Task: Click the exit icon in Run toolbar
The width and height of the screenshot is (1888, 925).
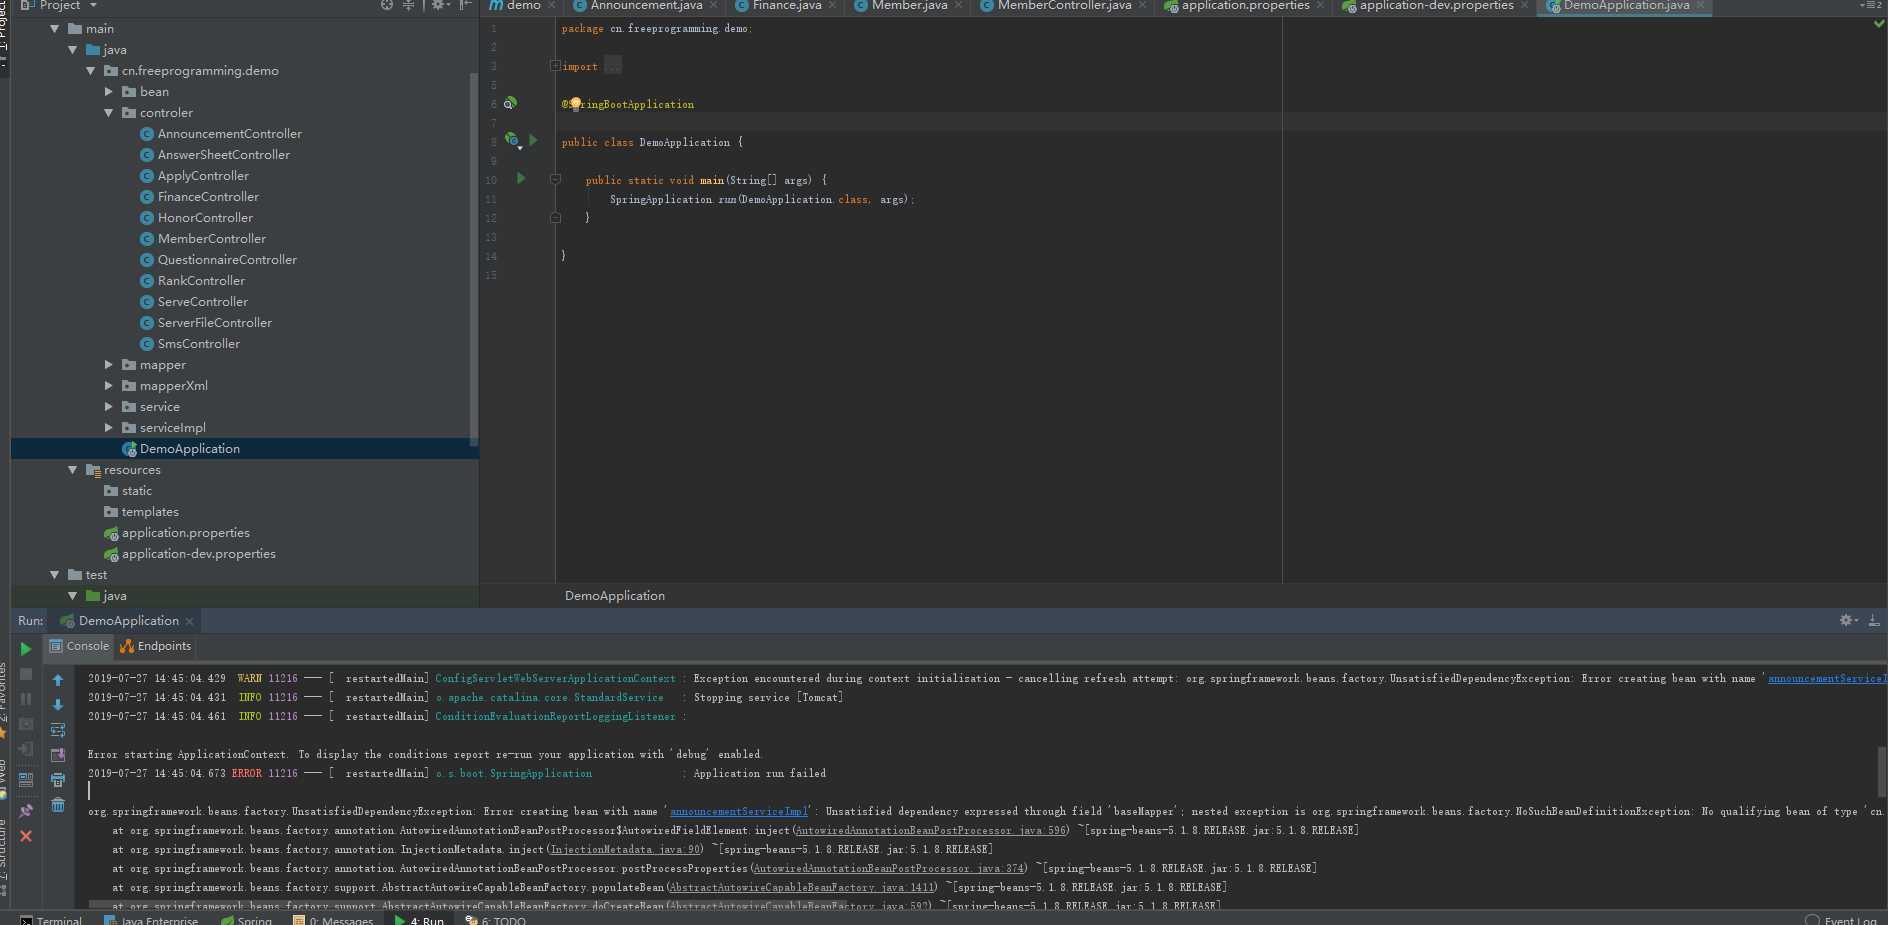Action: [x=26, y=749]
